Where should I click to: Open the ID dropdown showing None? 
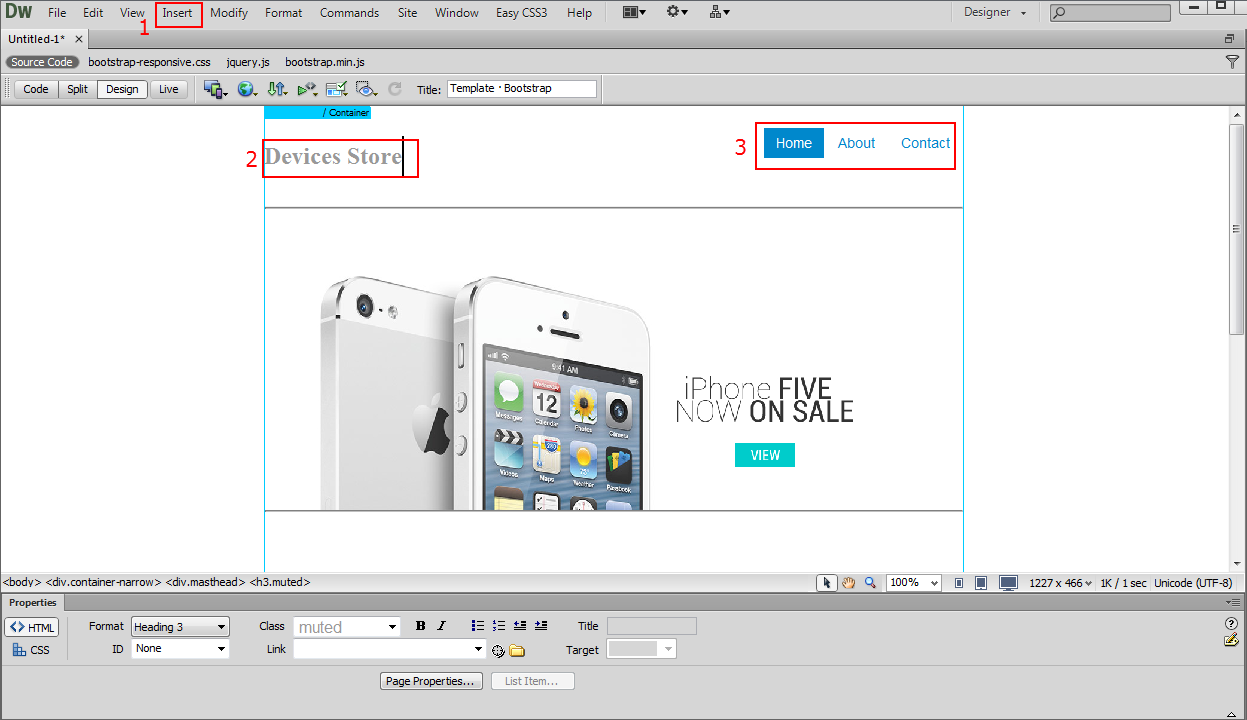(x=180, y=649)
